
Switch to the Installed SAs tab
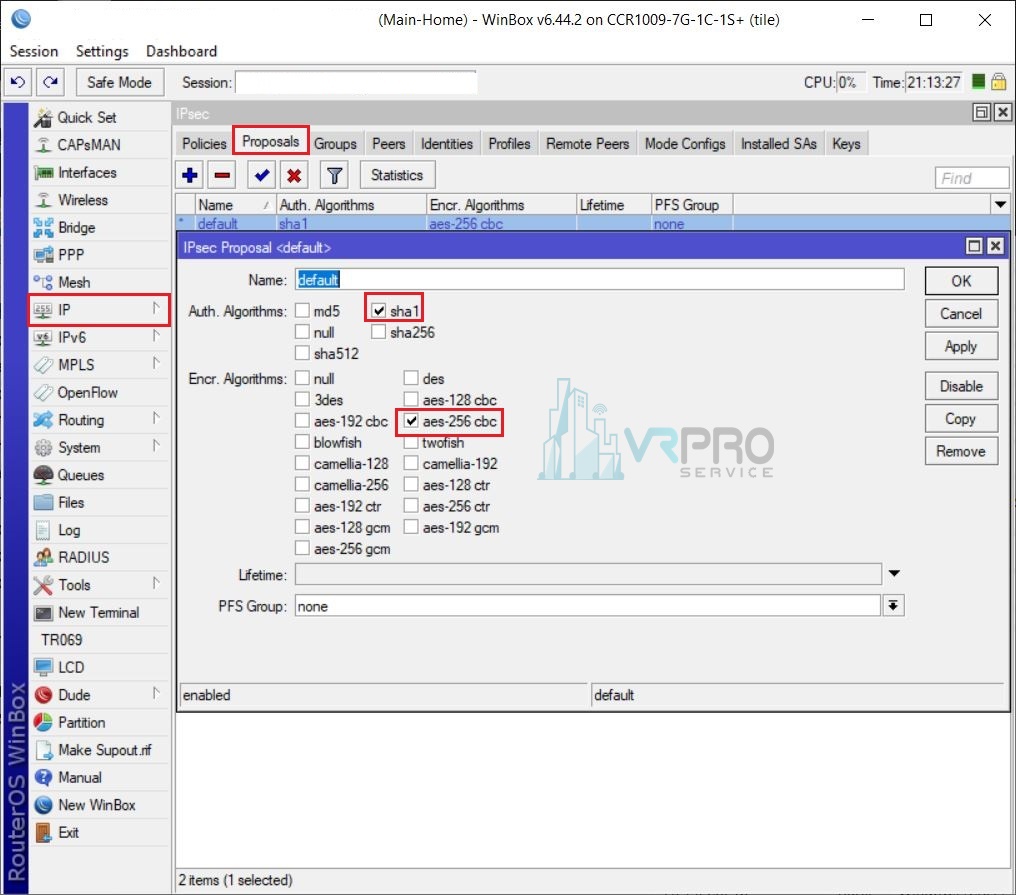[778, 144]
